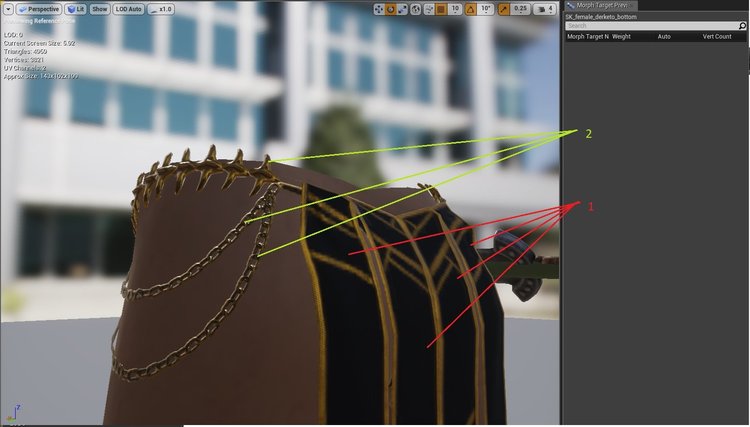Click the Auto column header
This screenshot has height=427, width=750.
[x=664, y=36]
